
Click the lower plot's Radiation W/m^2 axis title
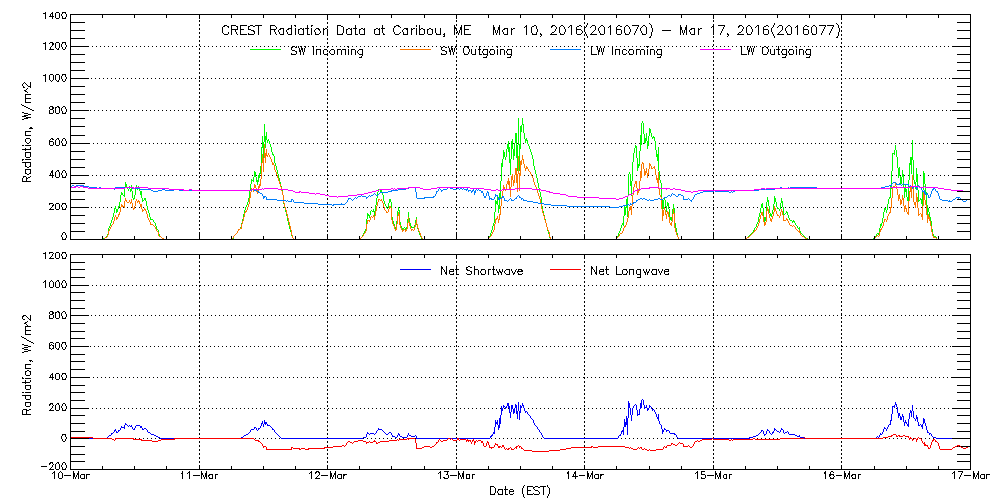(27, 360)
